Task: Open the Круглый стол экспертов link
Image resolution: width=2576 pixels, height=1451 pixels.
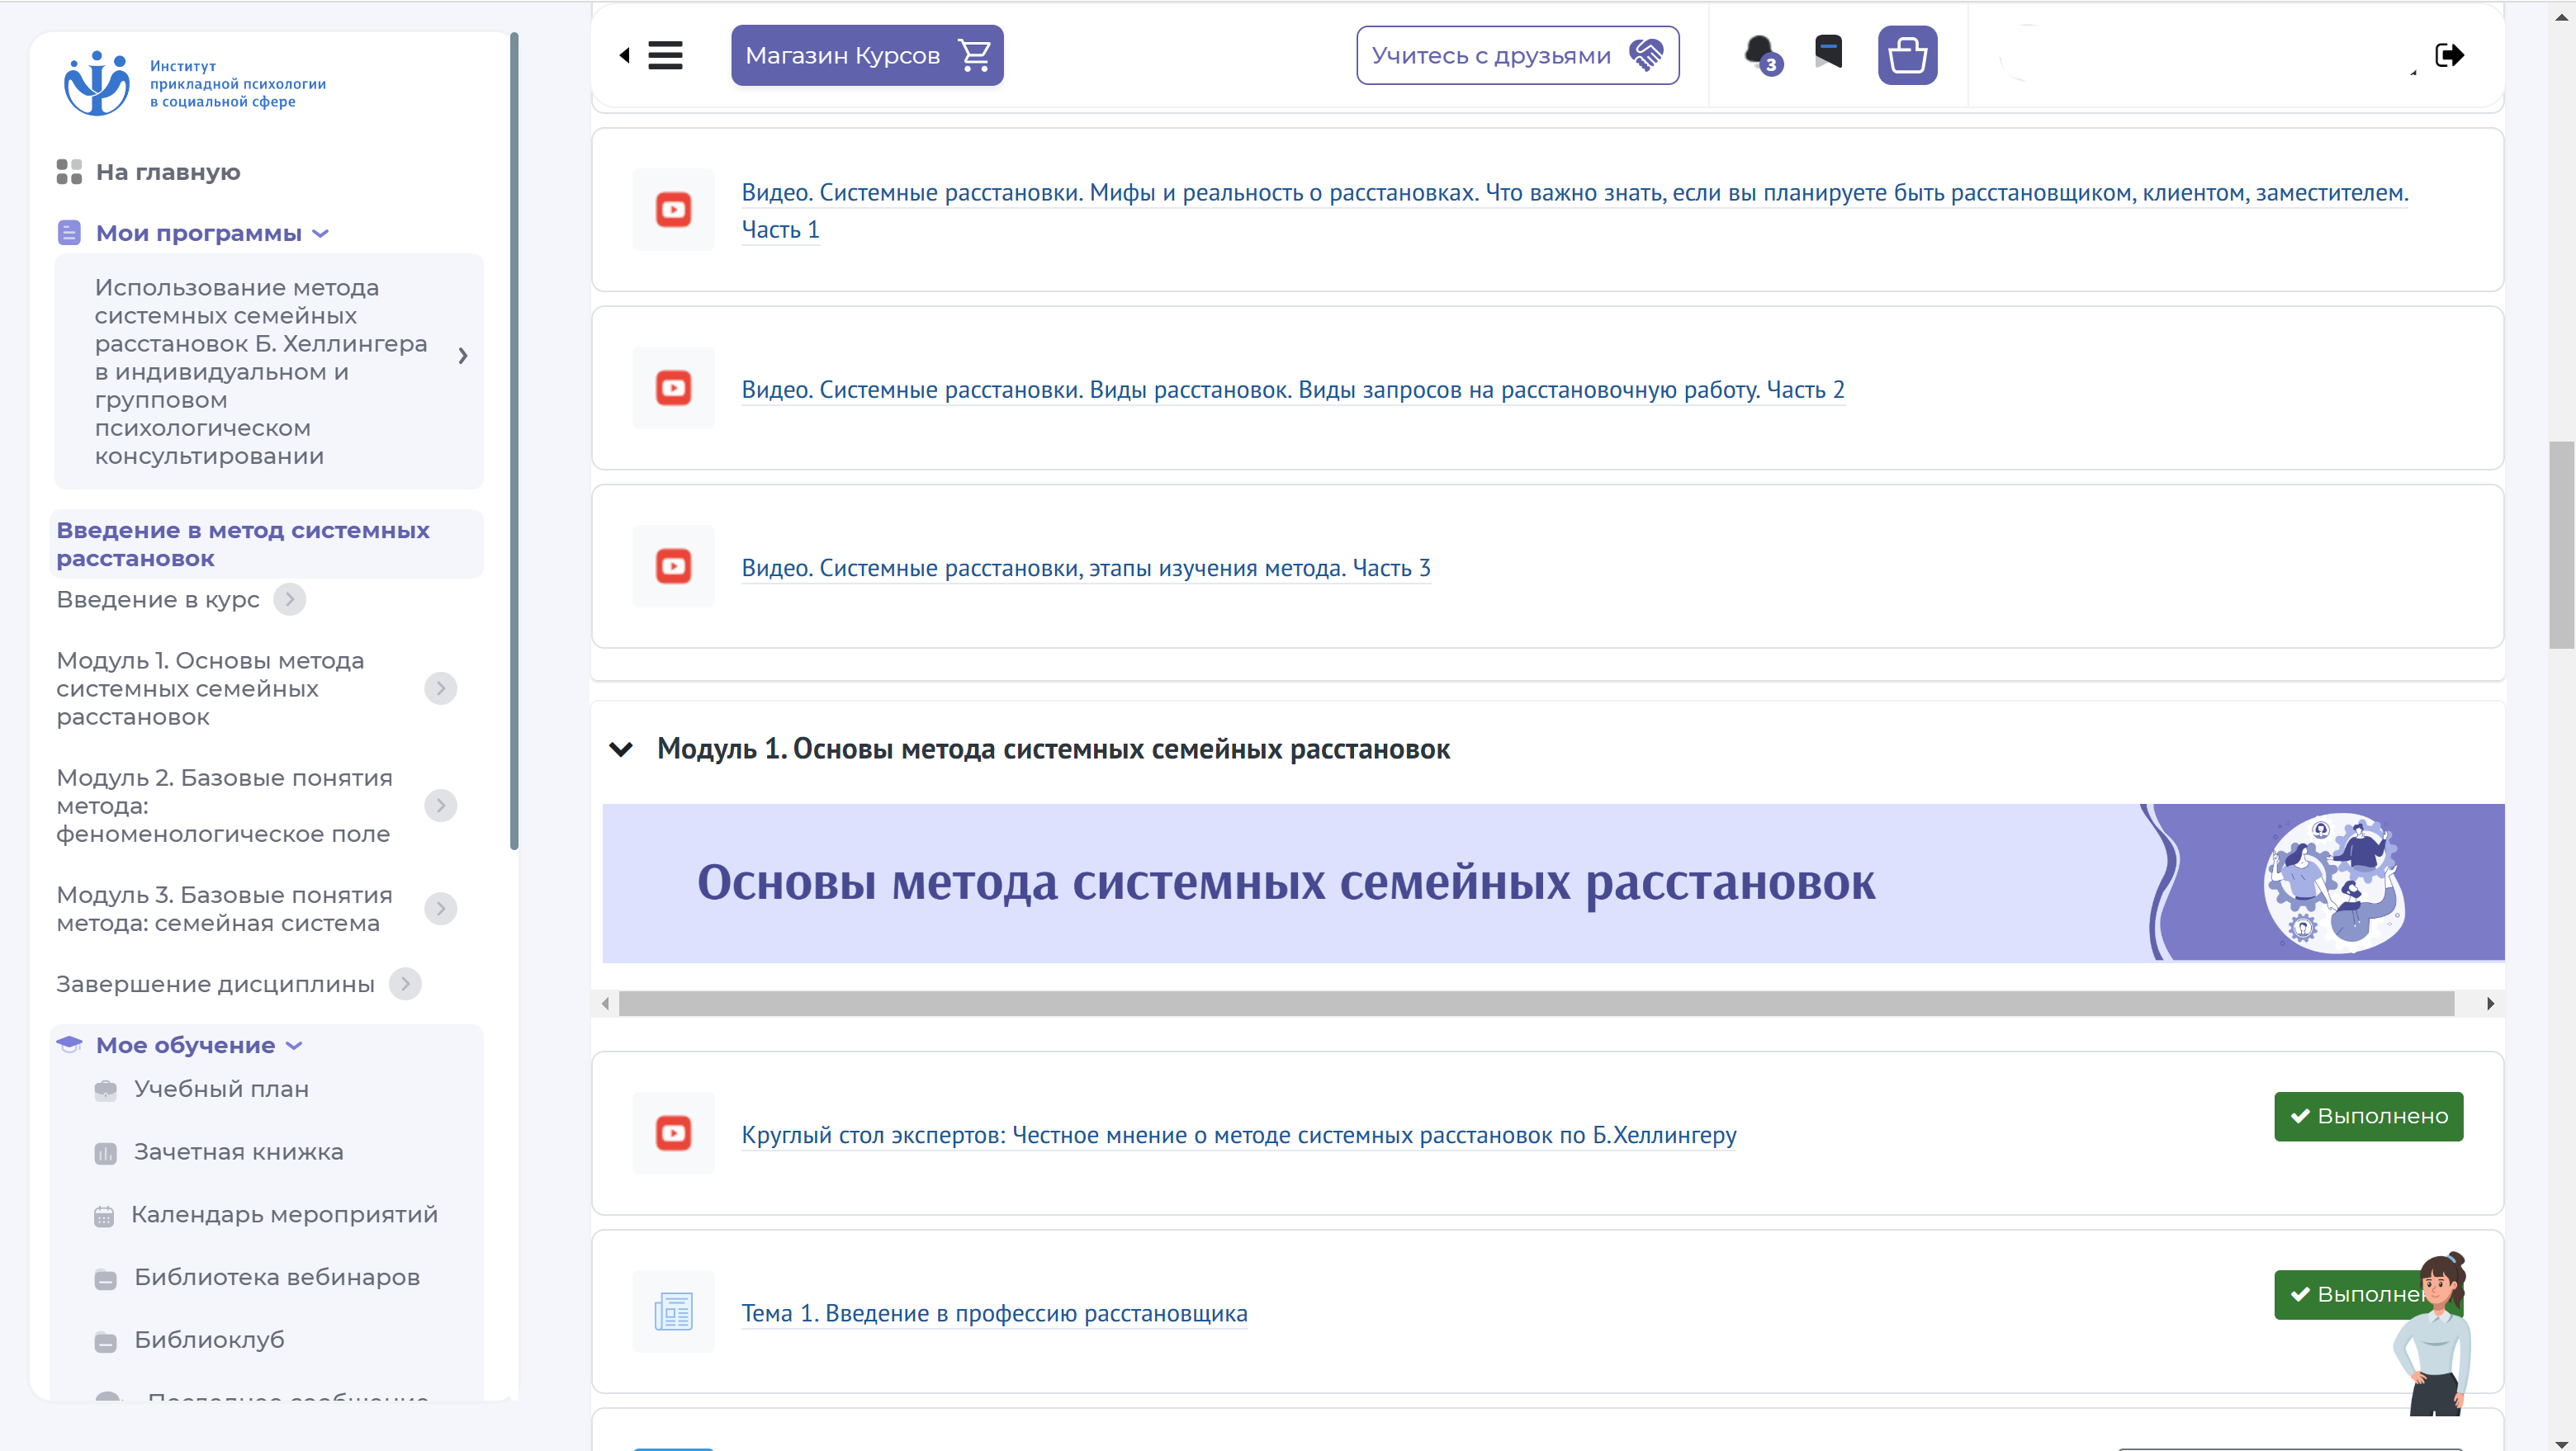Action: point(1238,1135)
